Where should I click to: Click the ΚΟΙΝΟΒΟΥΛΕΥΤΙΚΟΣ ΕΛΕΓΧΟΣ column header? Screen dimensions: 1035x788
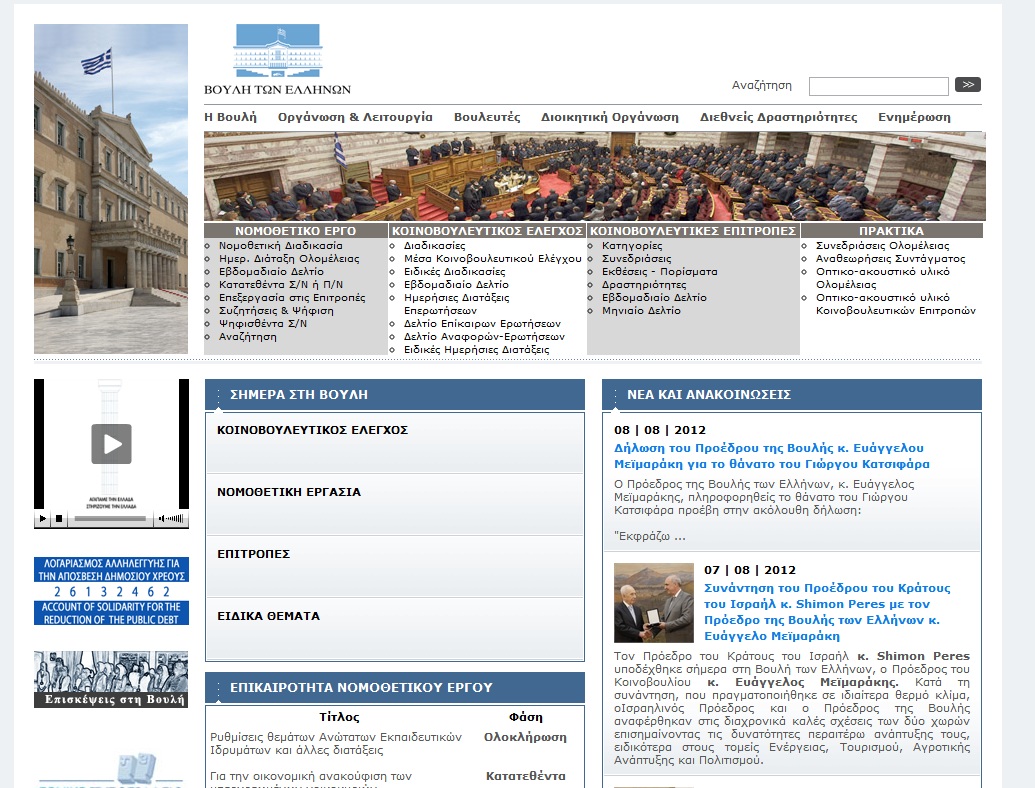(x=487, y=231)
